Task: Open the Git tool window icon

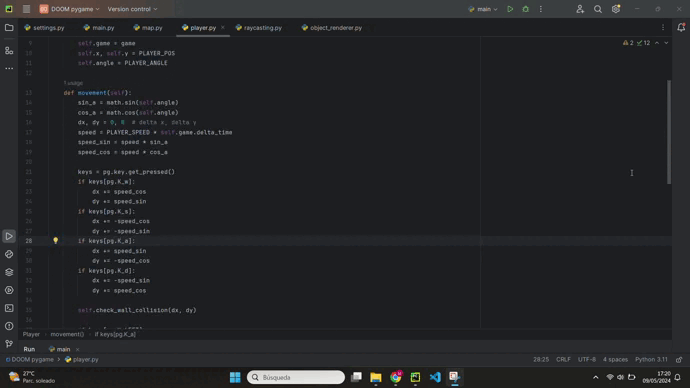Action: tap(9, 344)
